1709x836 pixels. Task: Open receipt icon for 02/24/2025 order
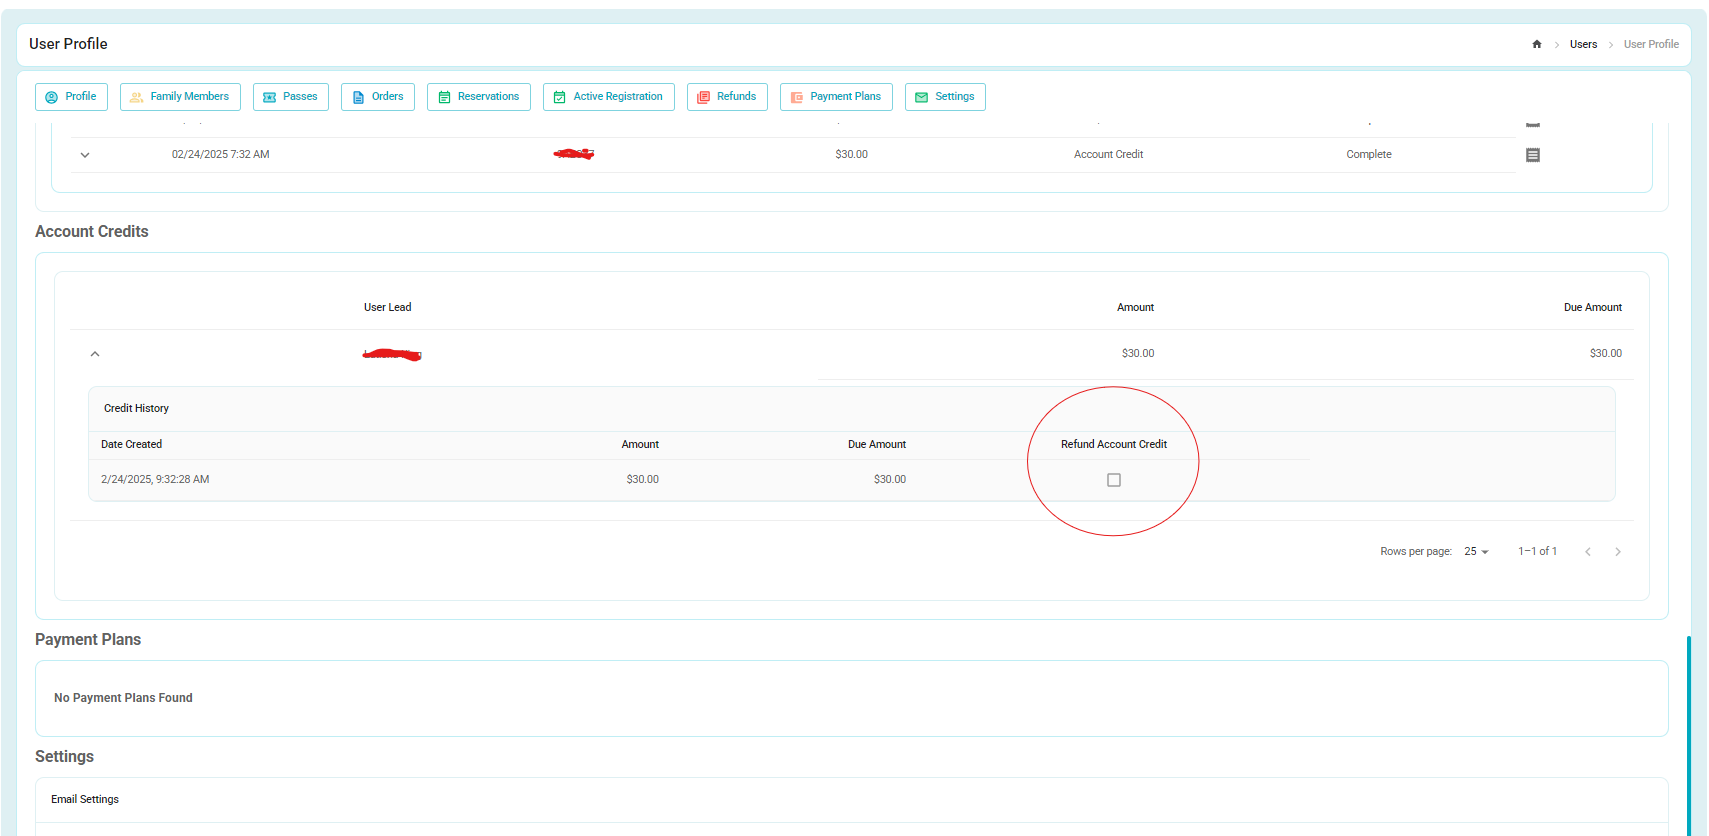pyautogui.click(x=1533, y=155)
